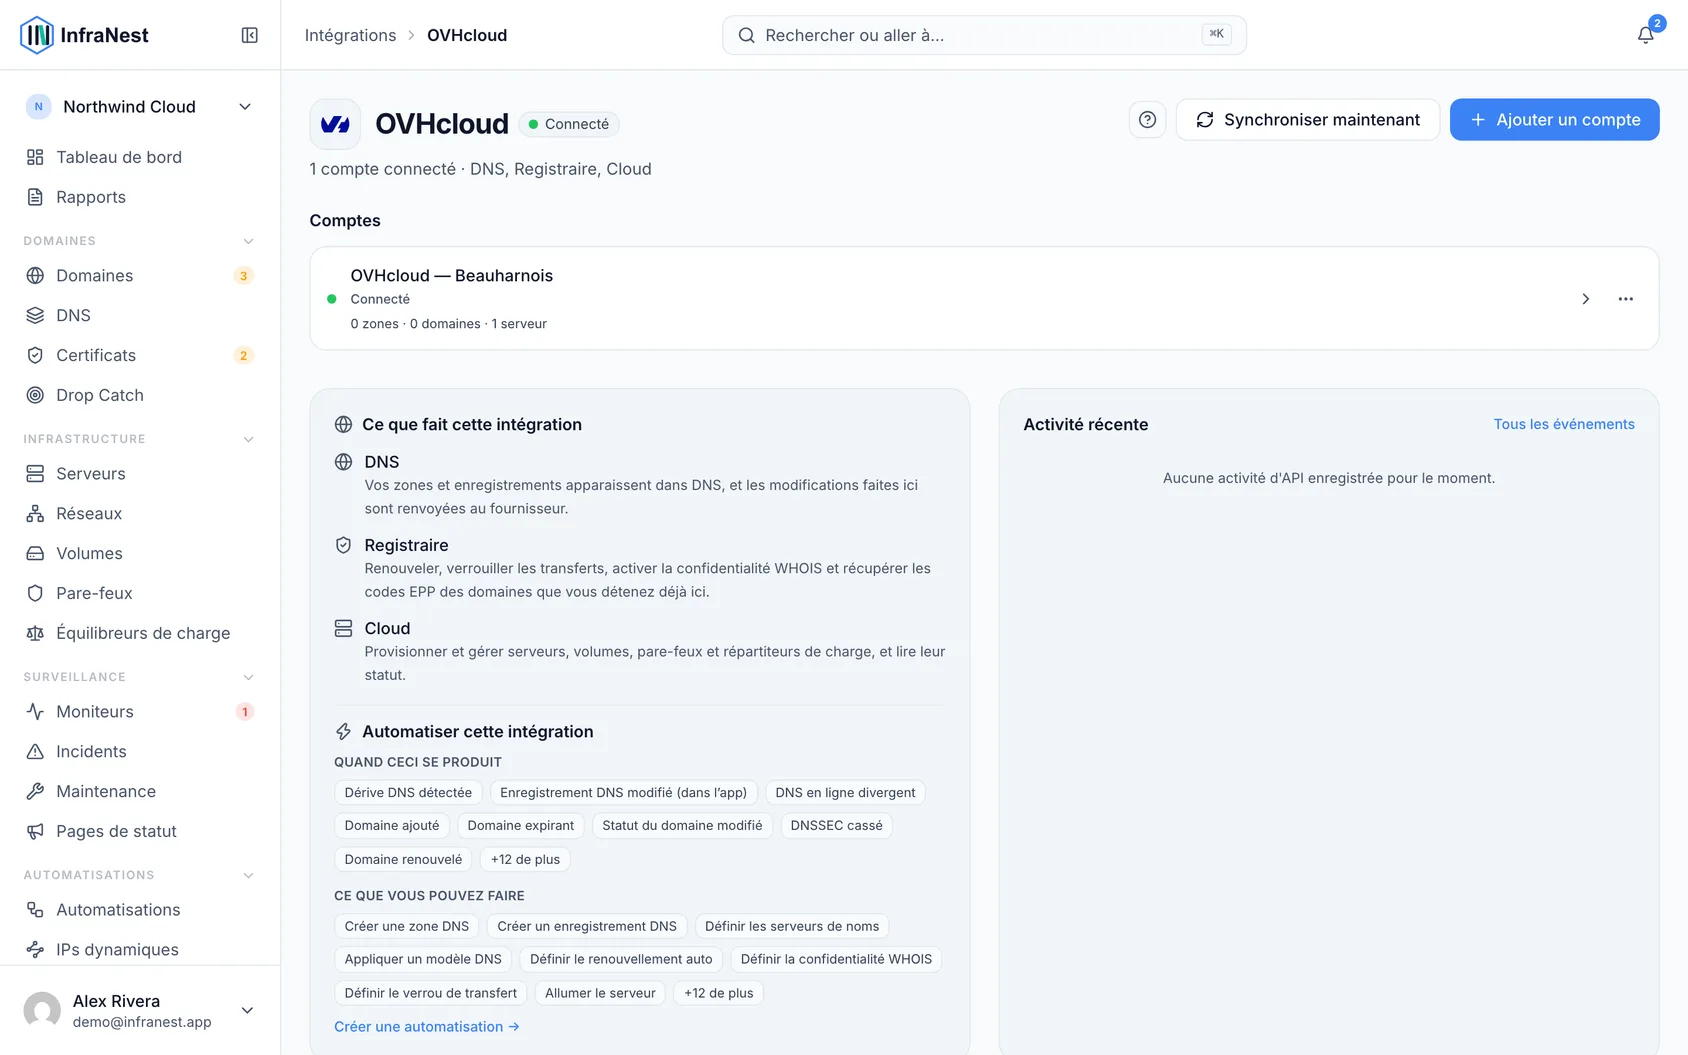Click the Pages de statut megaphone icon
The image size is (1688, 1055).
pos(35,831)
